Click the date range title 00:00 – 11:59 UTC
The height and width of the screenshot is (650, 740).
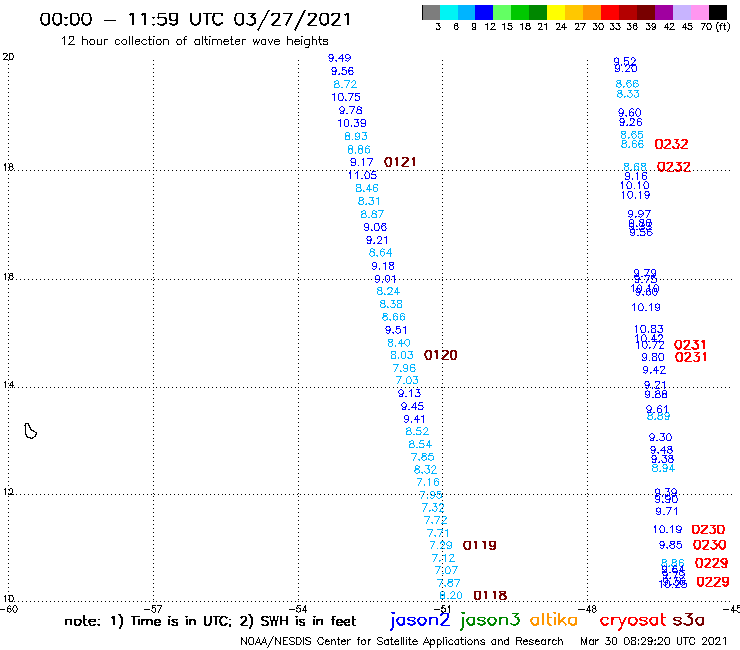tap(195, 20)
